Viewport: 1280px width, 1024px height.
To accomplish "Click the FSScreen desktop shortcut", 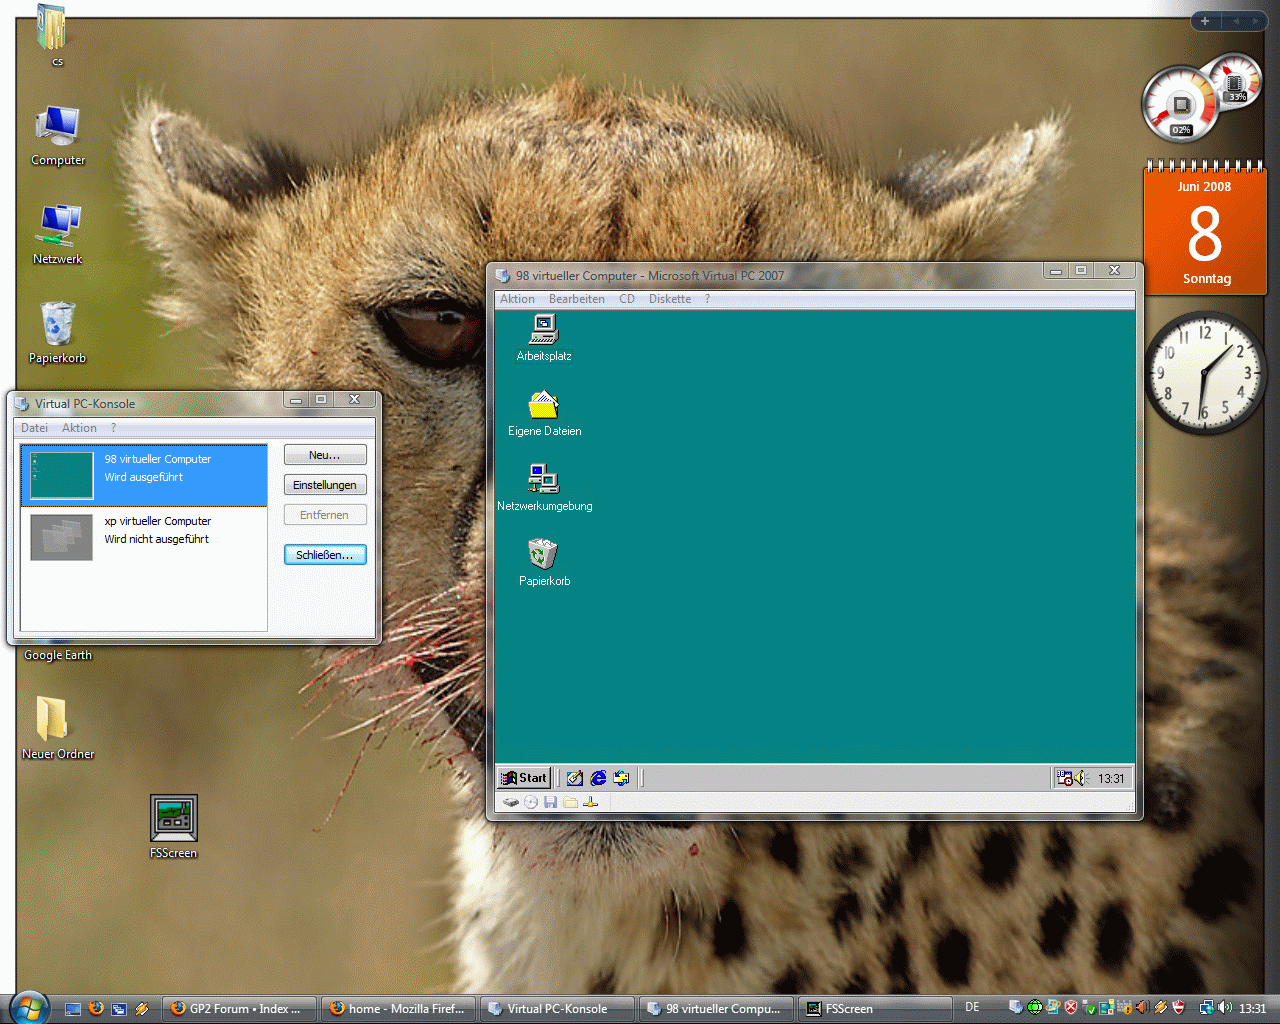I will (173, 819).
